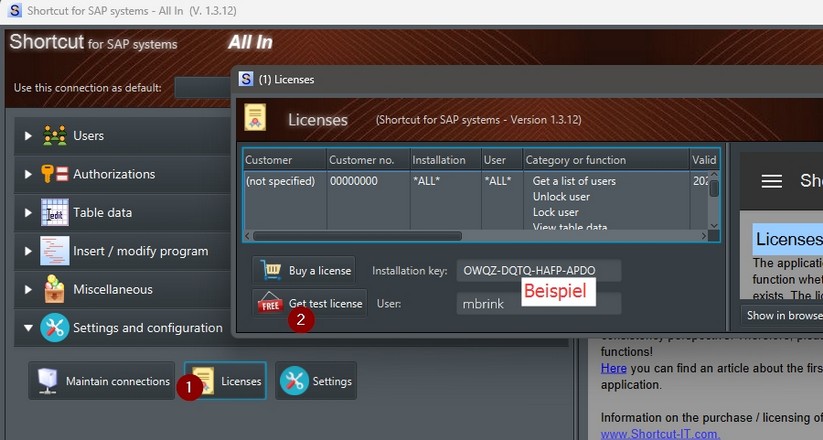Collapse the Settings and configuration section
The width and height of the screenshot is (823, 440).
coord(28,328)
